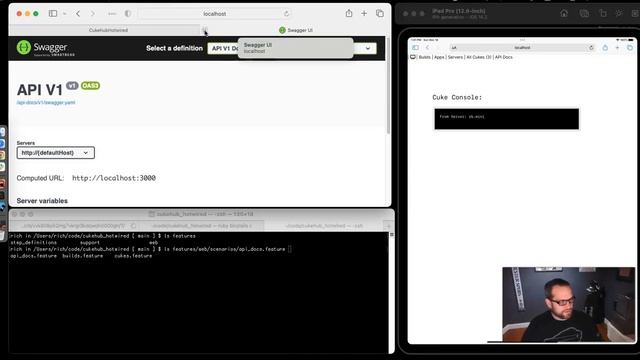Click the API V1 title

pos(40,90)
